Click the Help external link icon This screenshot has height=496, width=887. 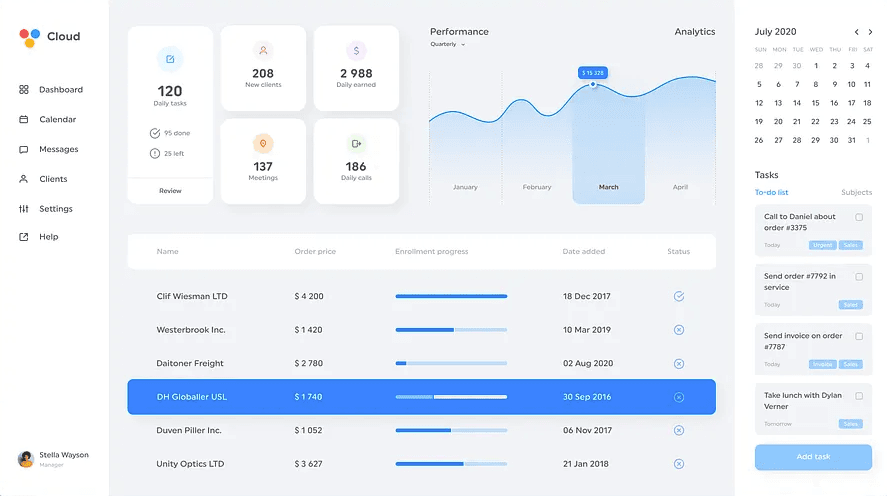[x=24, y=237]
